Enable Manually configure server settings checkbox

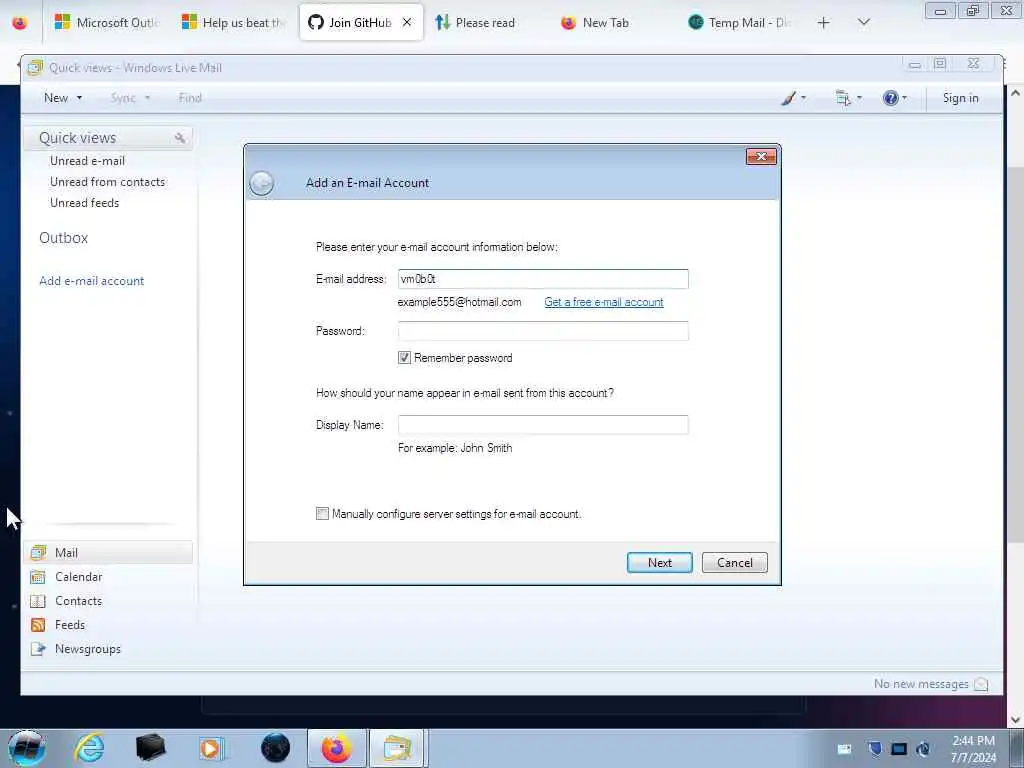(x=322, y=514)
